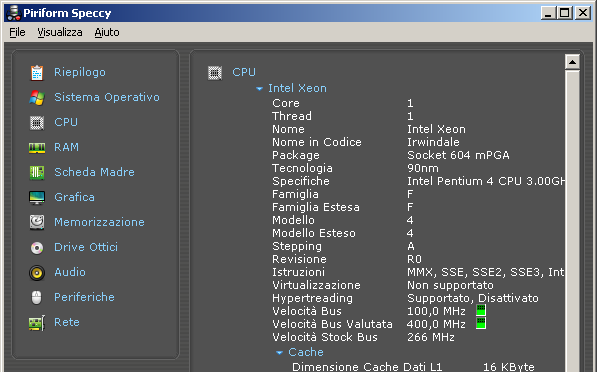Screen dimensions: 597x372
Task: Open the Scheda Madre section
Action: pos(94,172)
